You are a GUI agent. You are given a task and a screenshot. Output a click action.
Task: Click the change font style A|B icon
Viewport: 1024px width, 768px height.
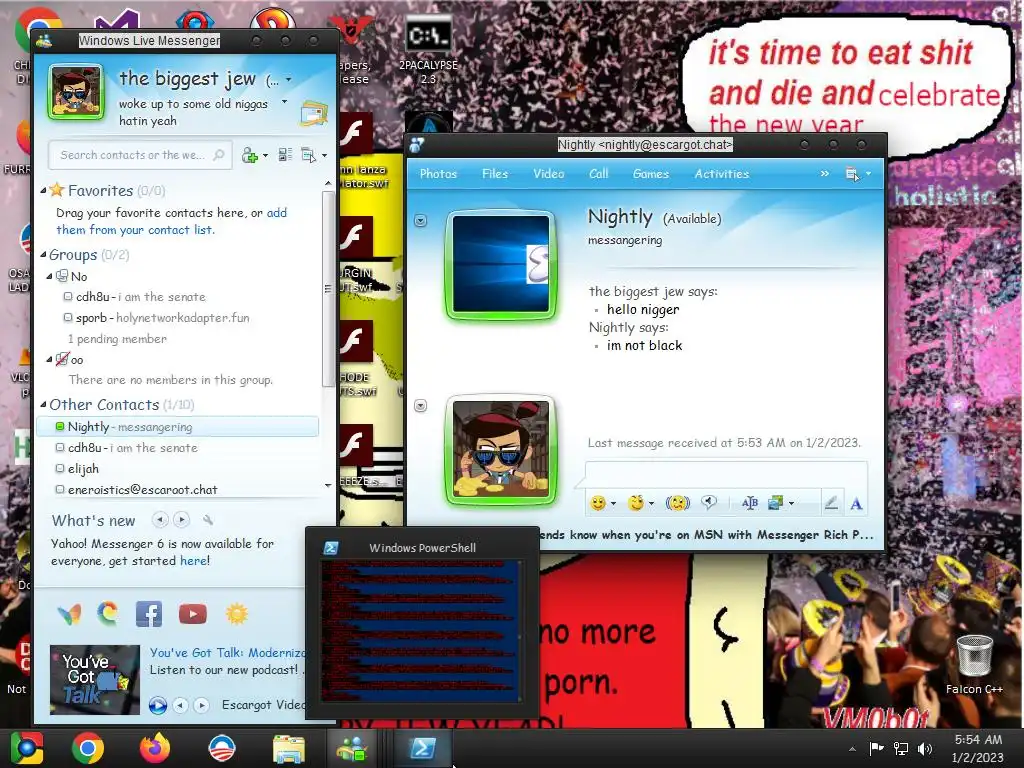pyautogui.click(x=750, y=503)
